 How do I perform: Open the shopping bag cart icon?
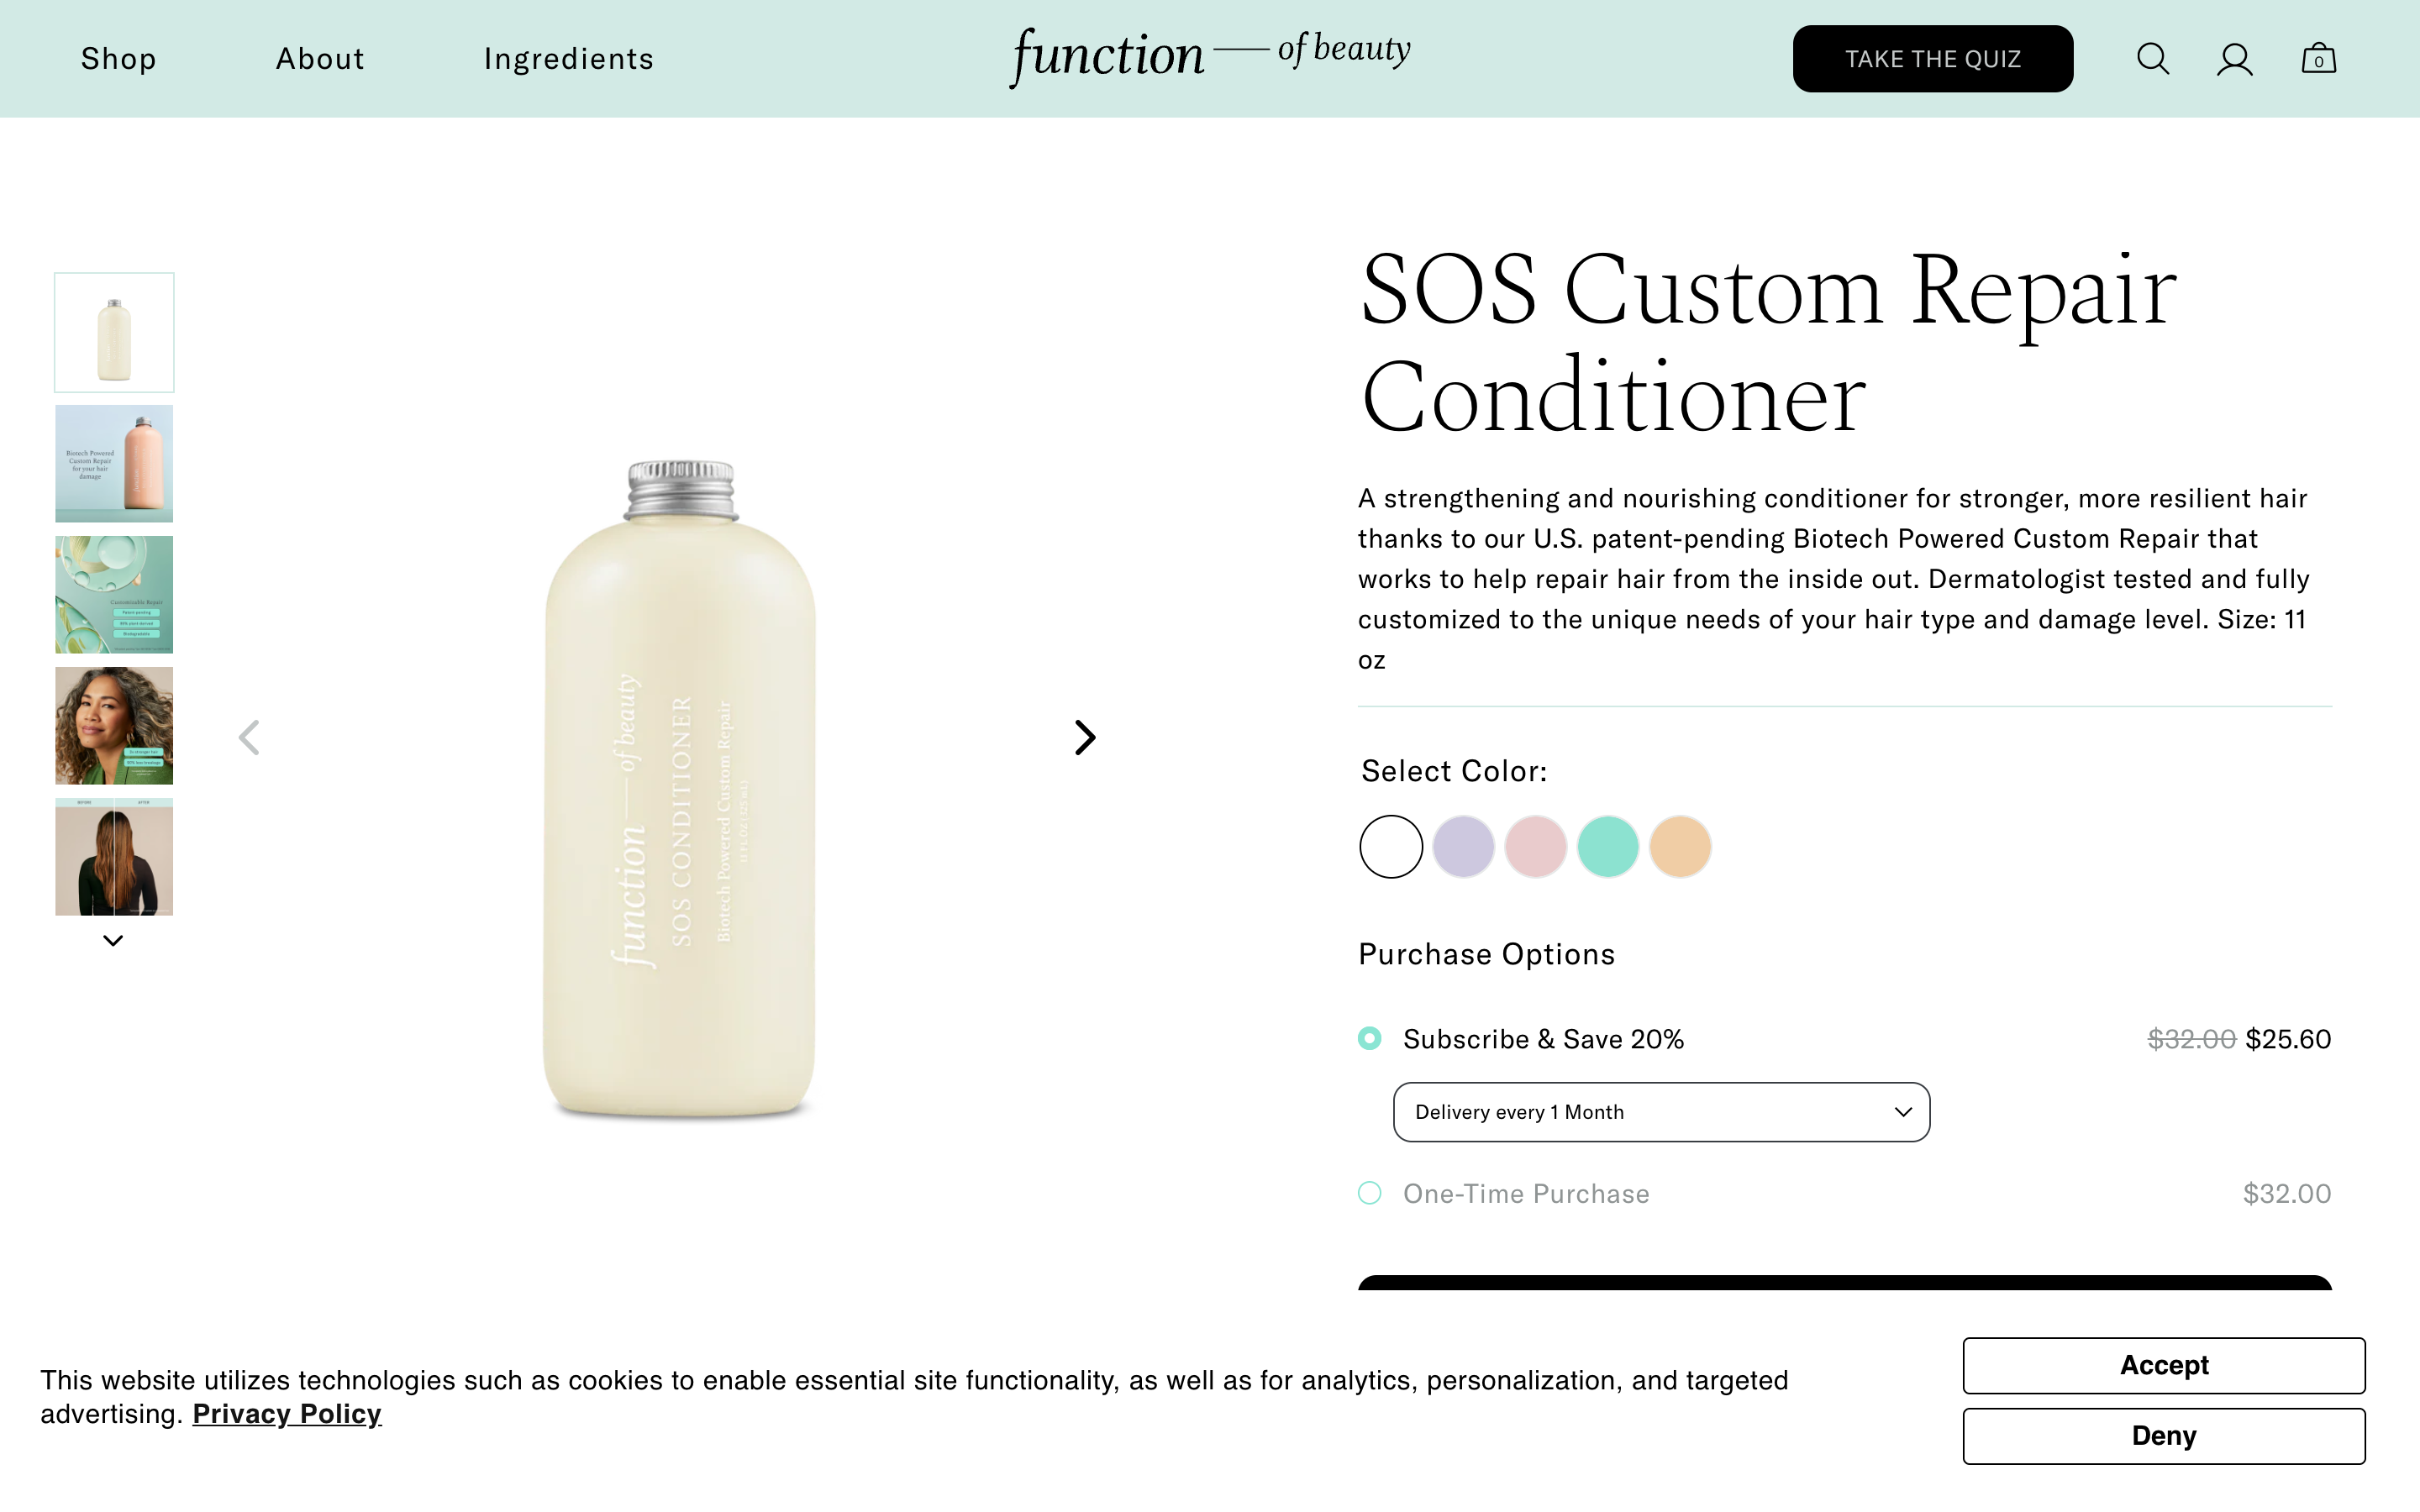pyautogui.click(x=2318, y=59)
